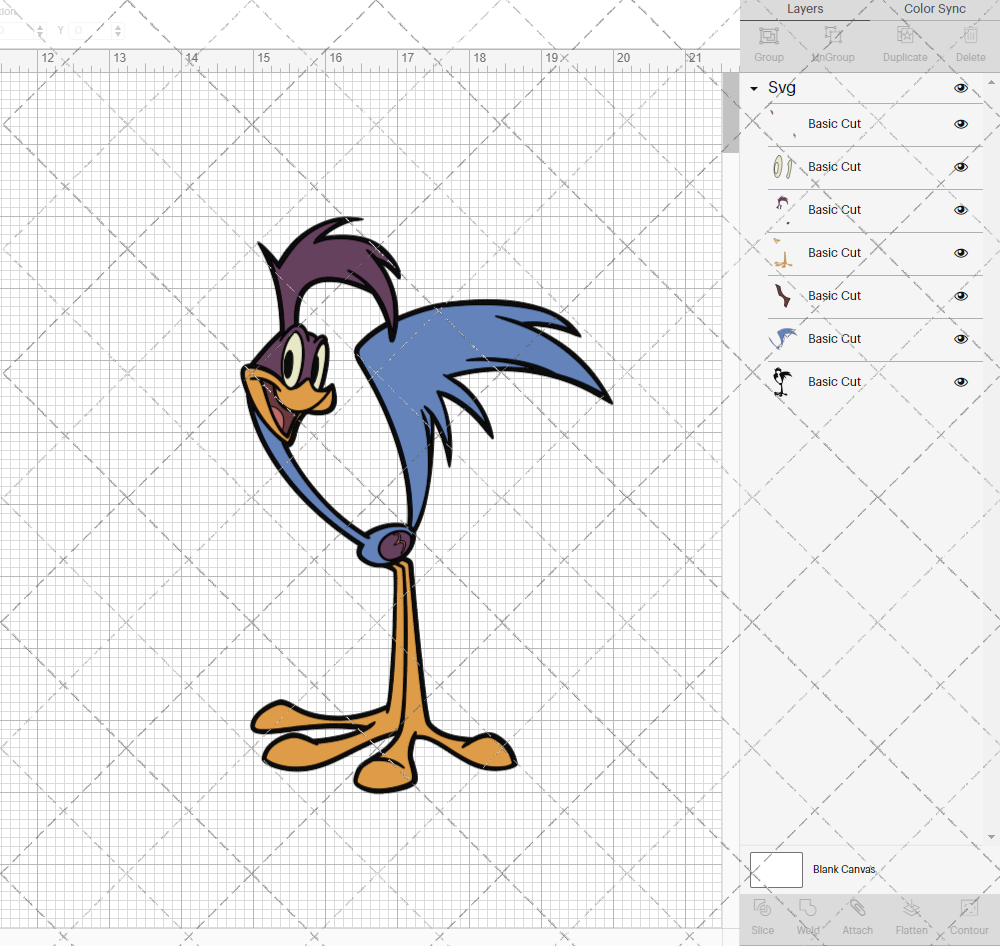1000x946 pixels.
Task: Hide the blue feathers Basic Cut layer
Action: [x=960, y=339]
